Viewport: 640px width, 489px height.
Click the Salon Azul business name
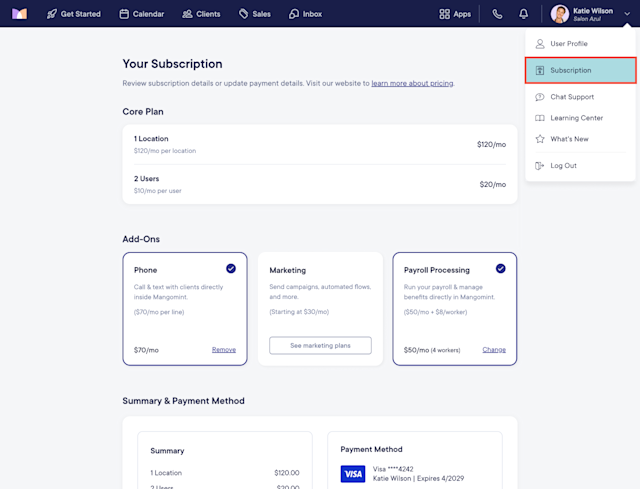587,19
